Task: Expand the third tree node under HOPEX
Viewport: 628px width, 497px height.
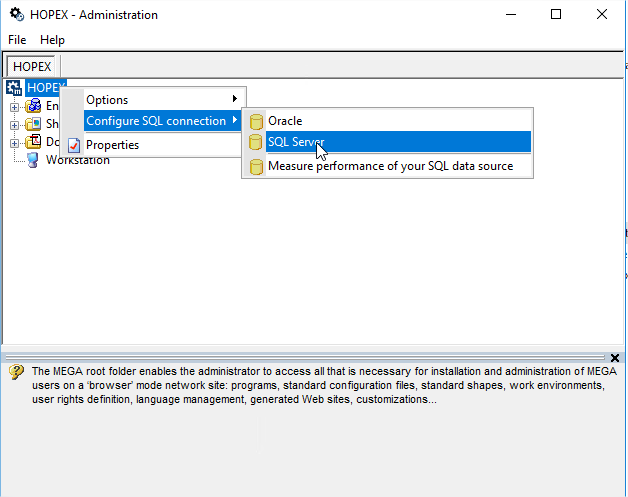Action: coord(15,142)
